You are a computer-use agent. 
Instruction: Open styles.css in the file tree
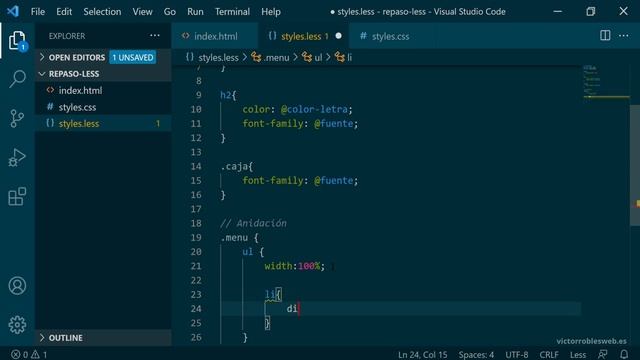(78, 107)
